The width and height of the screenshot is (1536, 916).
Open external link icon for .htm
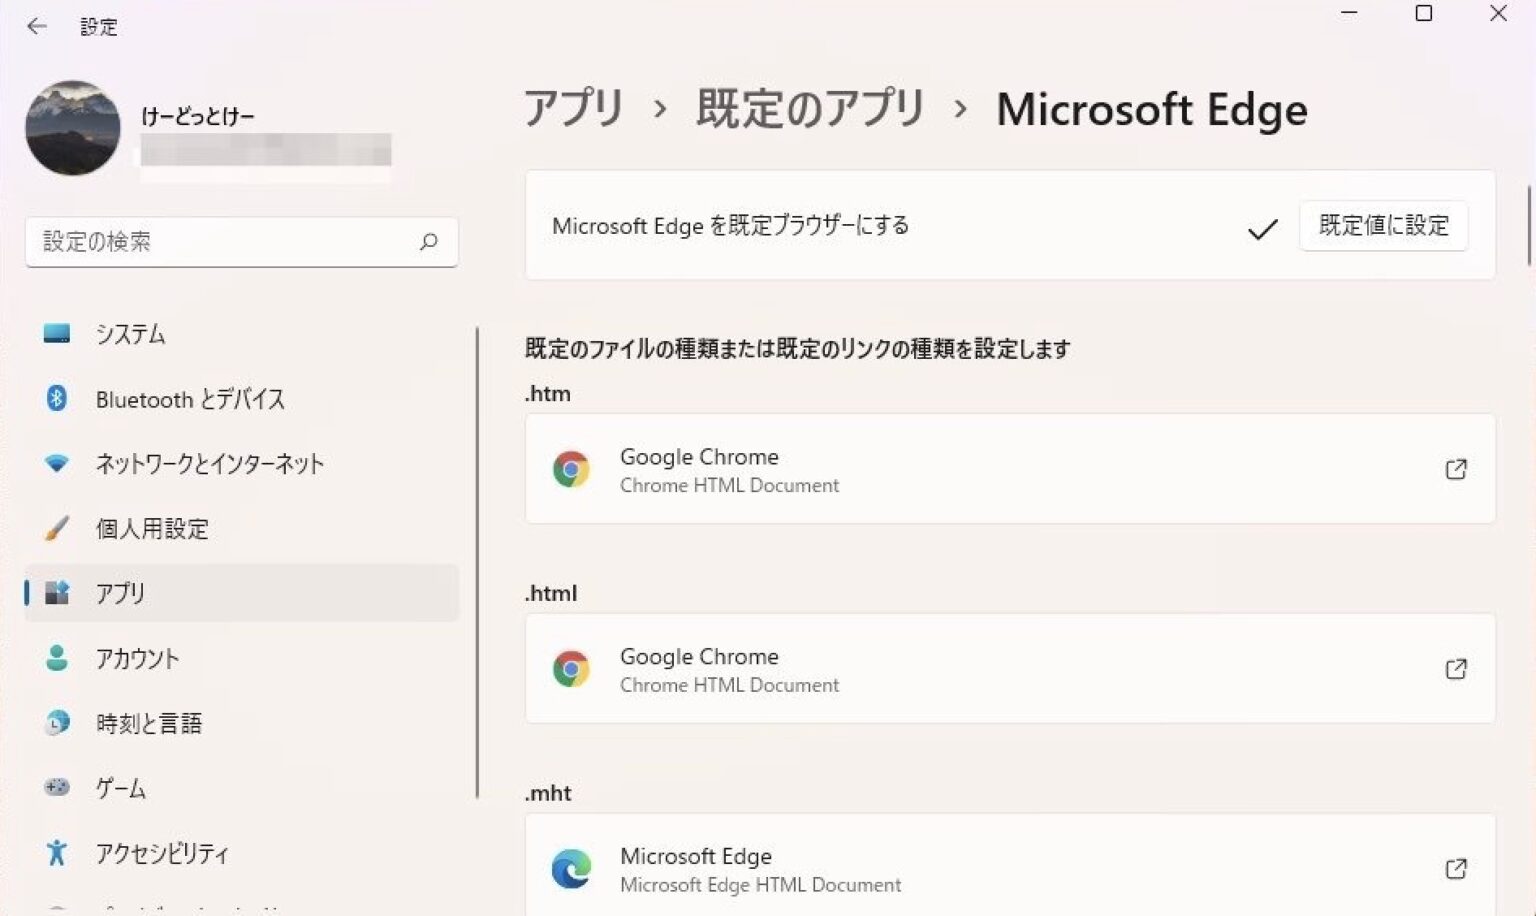click(1456, 469)
